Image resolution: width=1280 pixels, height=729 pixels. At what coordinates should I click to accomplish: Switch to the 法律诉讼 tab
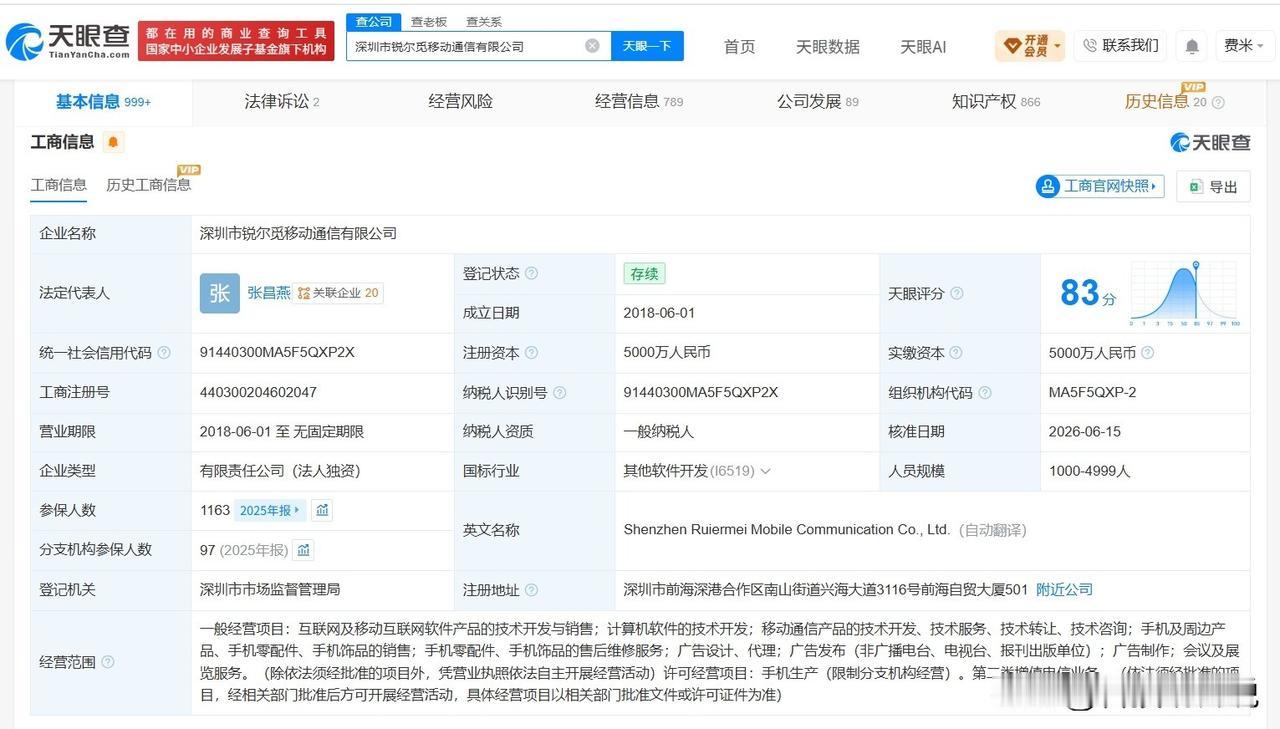click(x=282, y=101)
